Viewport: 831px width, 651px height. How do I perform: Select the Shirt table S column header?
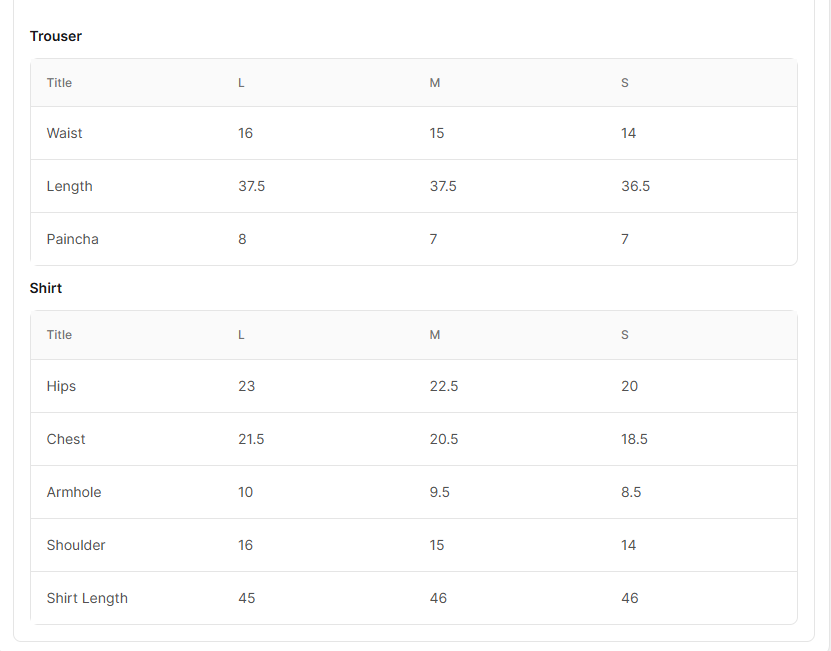625,335
